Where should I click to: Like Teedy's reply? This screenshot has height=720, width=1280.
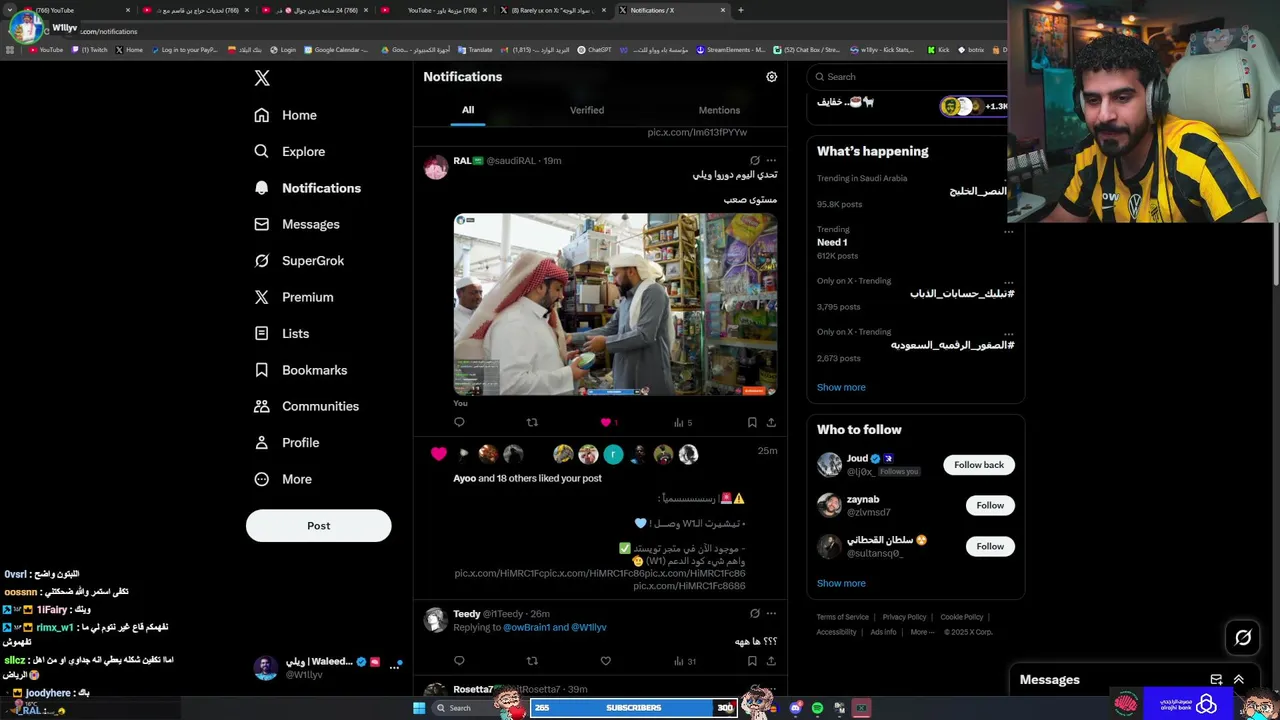[605, 661]
